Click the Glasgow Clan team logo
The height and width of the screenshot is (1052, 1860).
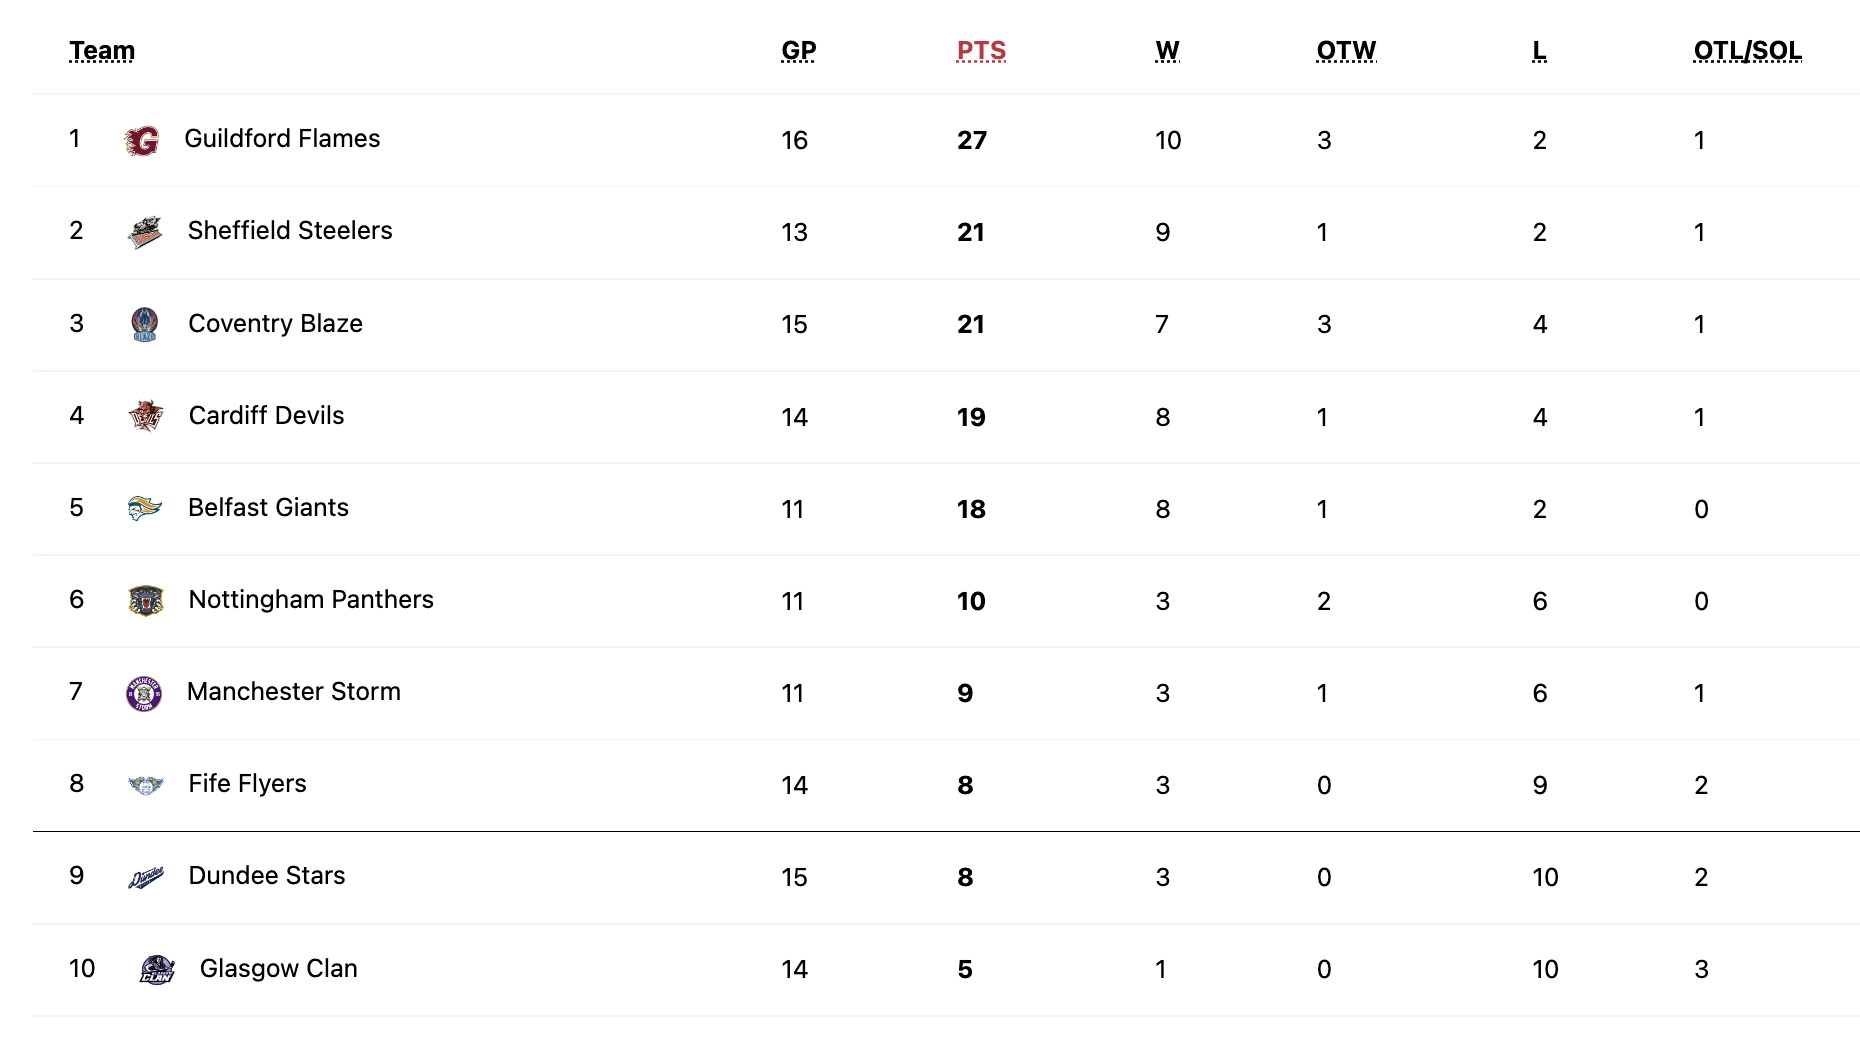click(x=157, y=969)
